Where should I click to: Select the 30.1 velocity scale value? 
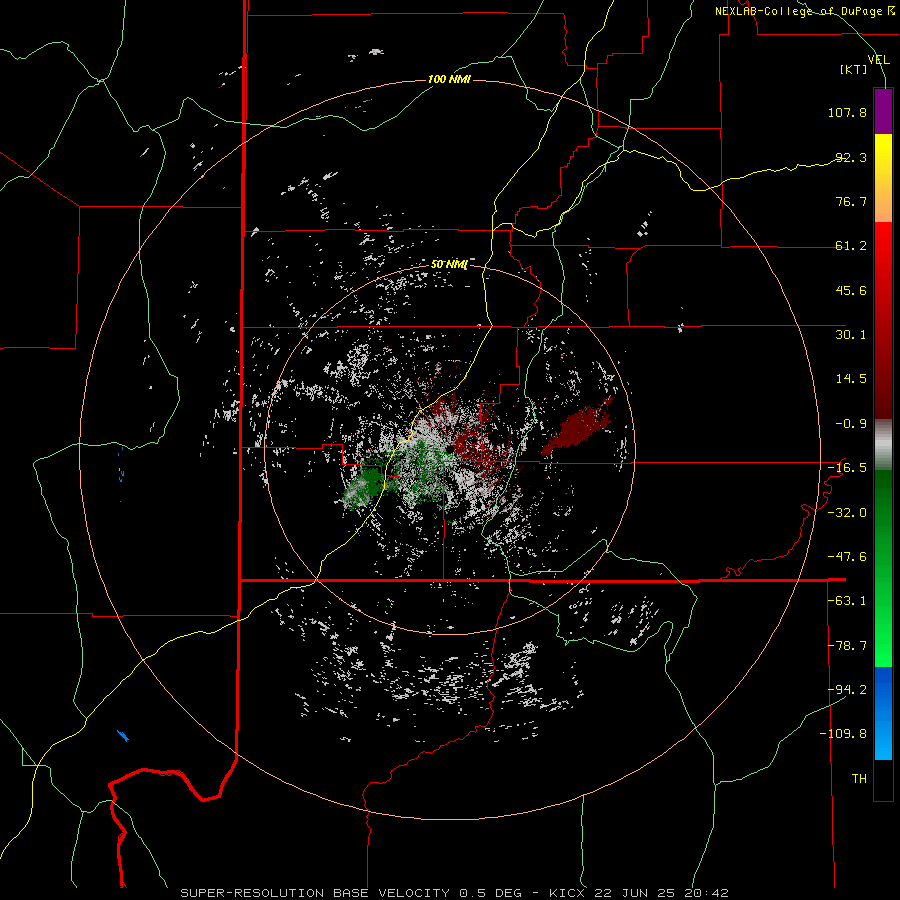click(851, 335)
